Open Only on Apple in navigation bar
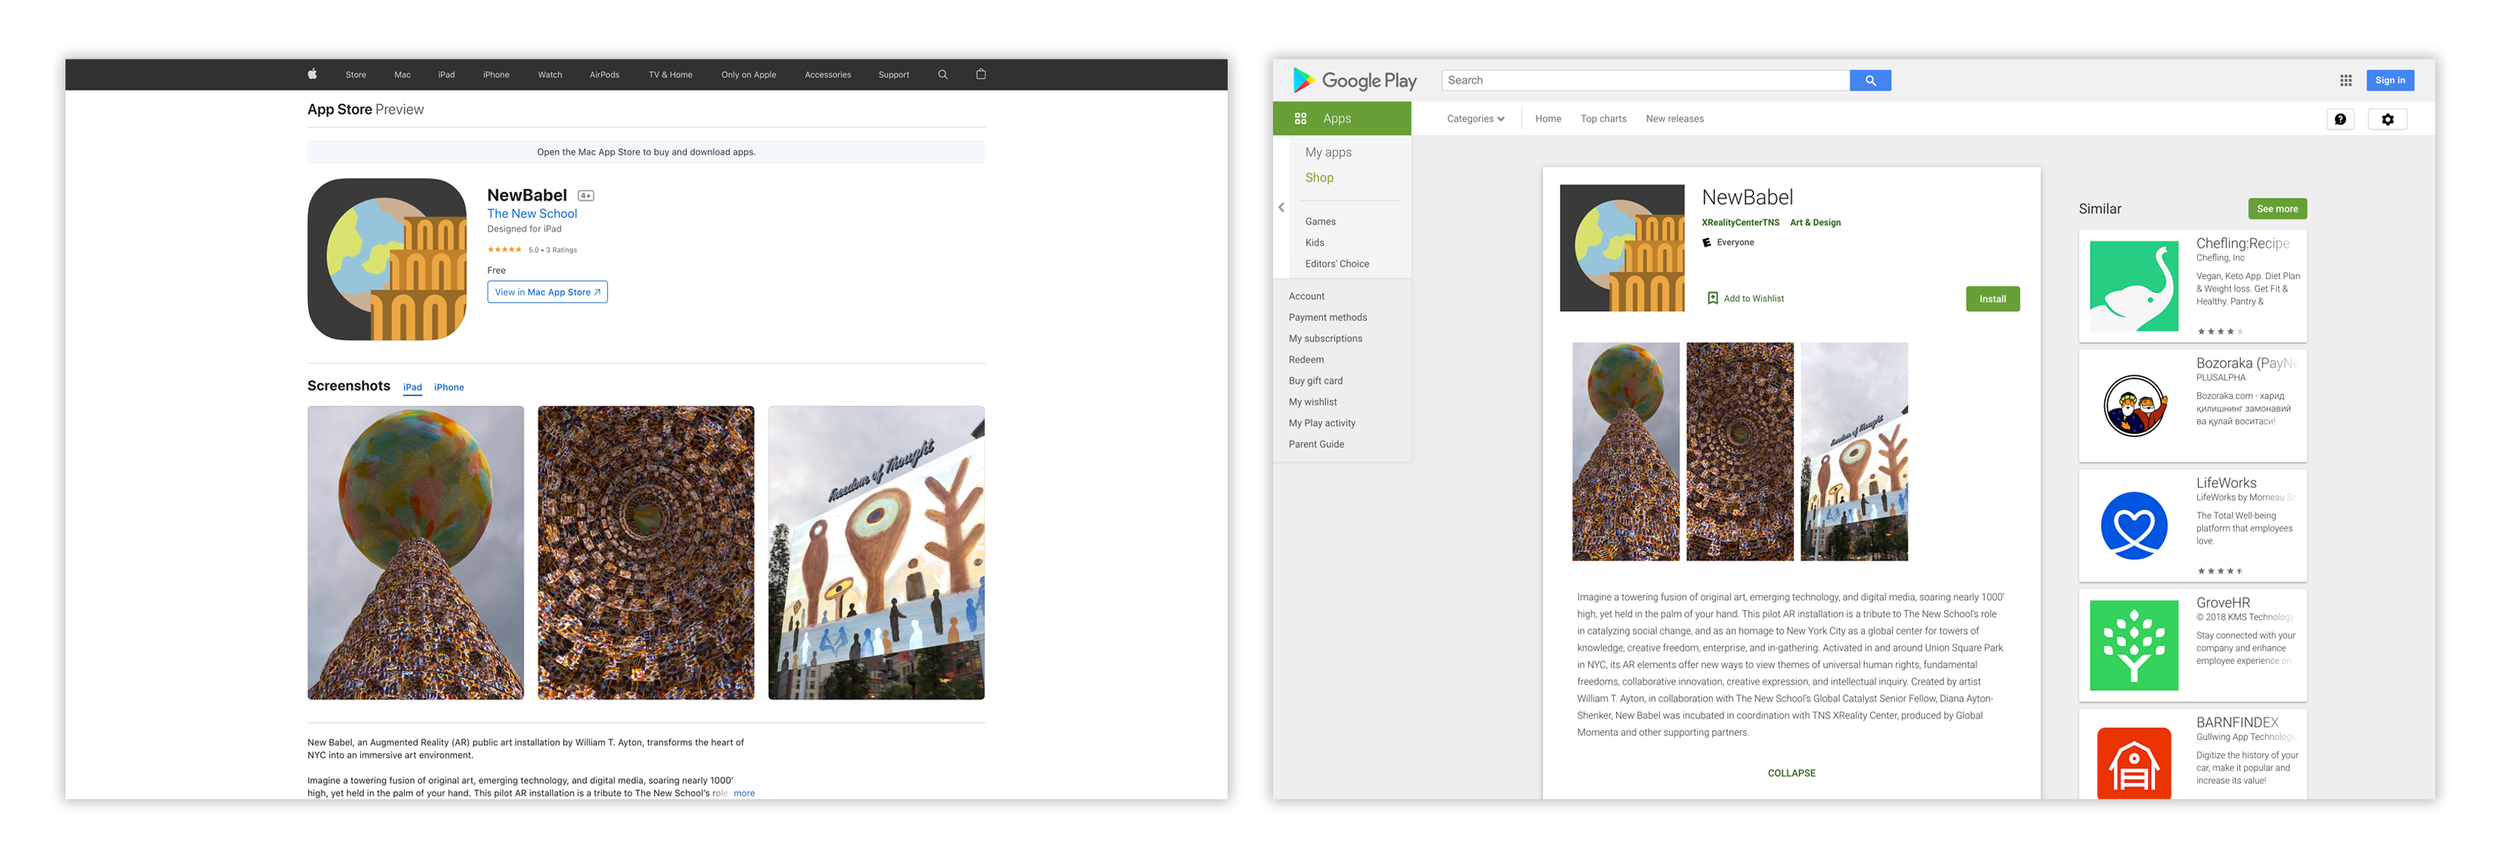The width and height of the screenshot is (2500, 868). pos(748,75)
